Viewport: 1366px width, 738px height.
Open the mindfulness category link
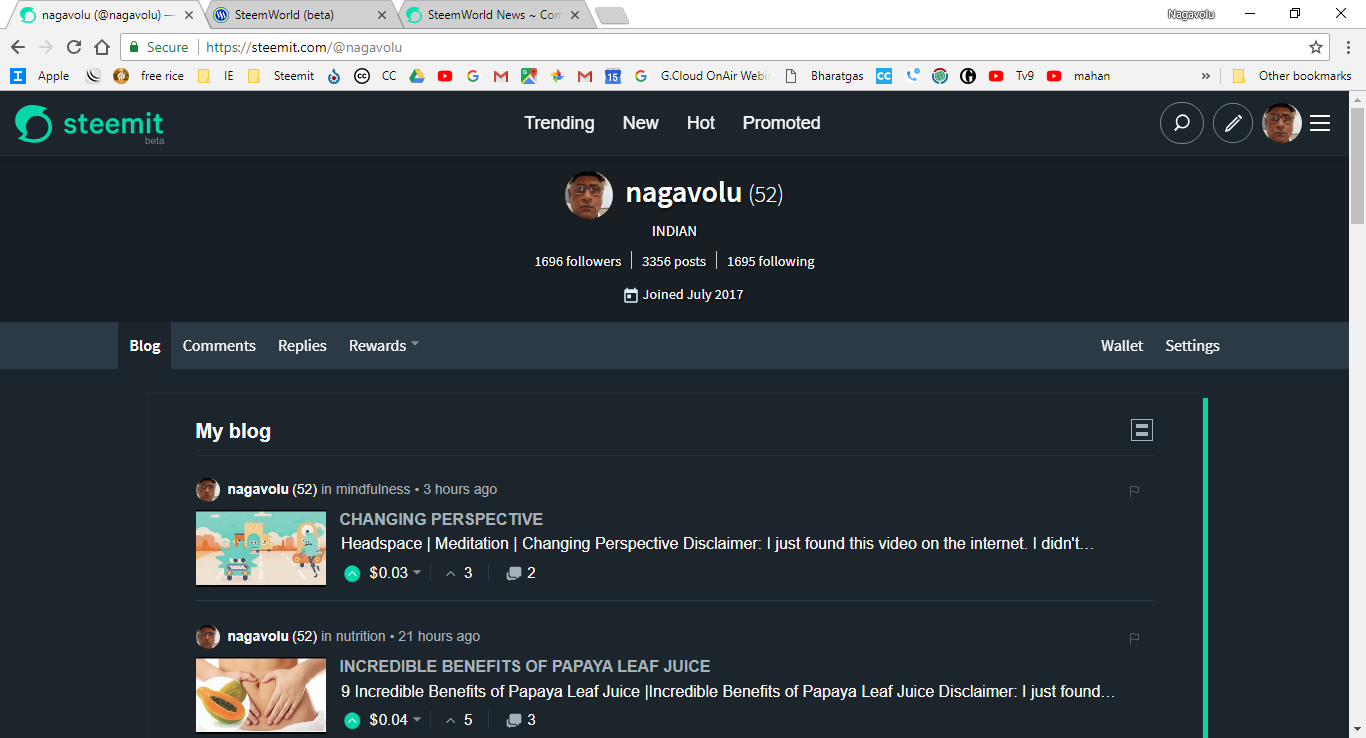(373, 489)
